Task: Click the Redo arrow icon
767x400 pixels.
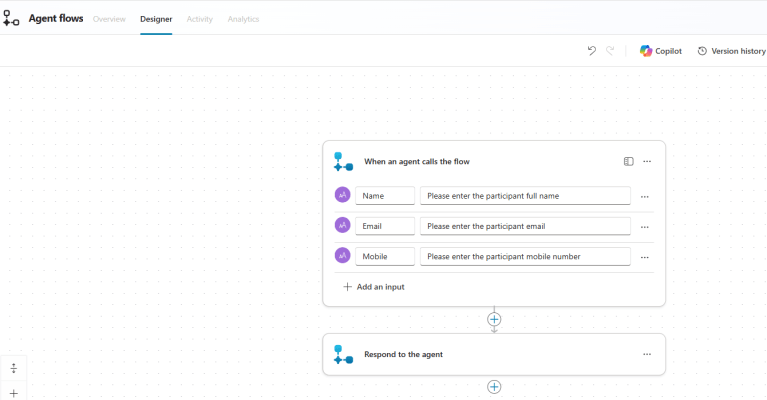Action: click(610, 51)
